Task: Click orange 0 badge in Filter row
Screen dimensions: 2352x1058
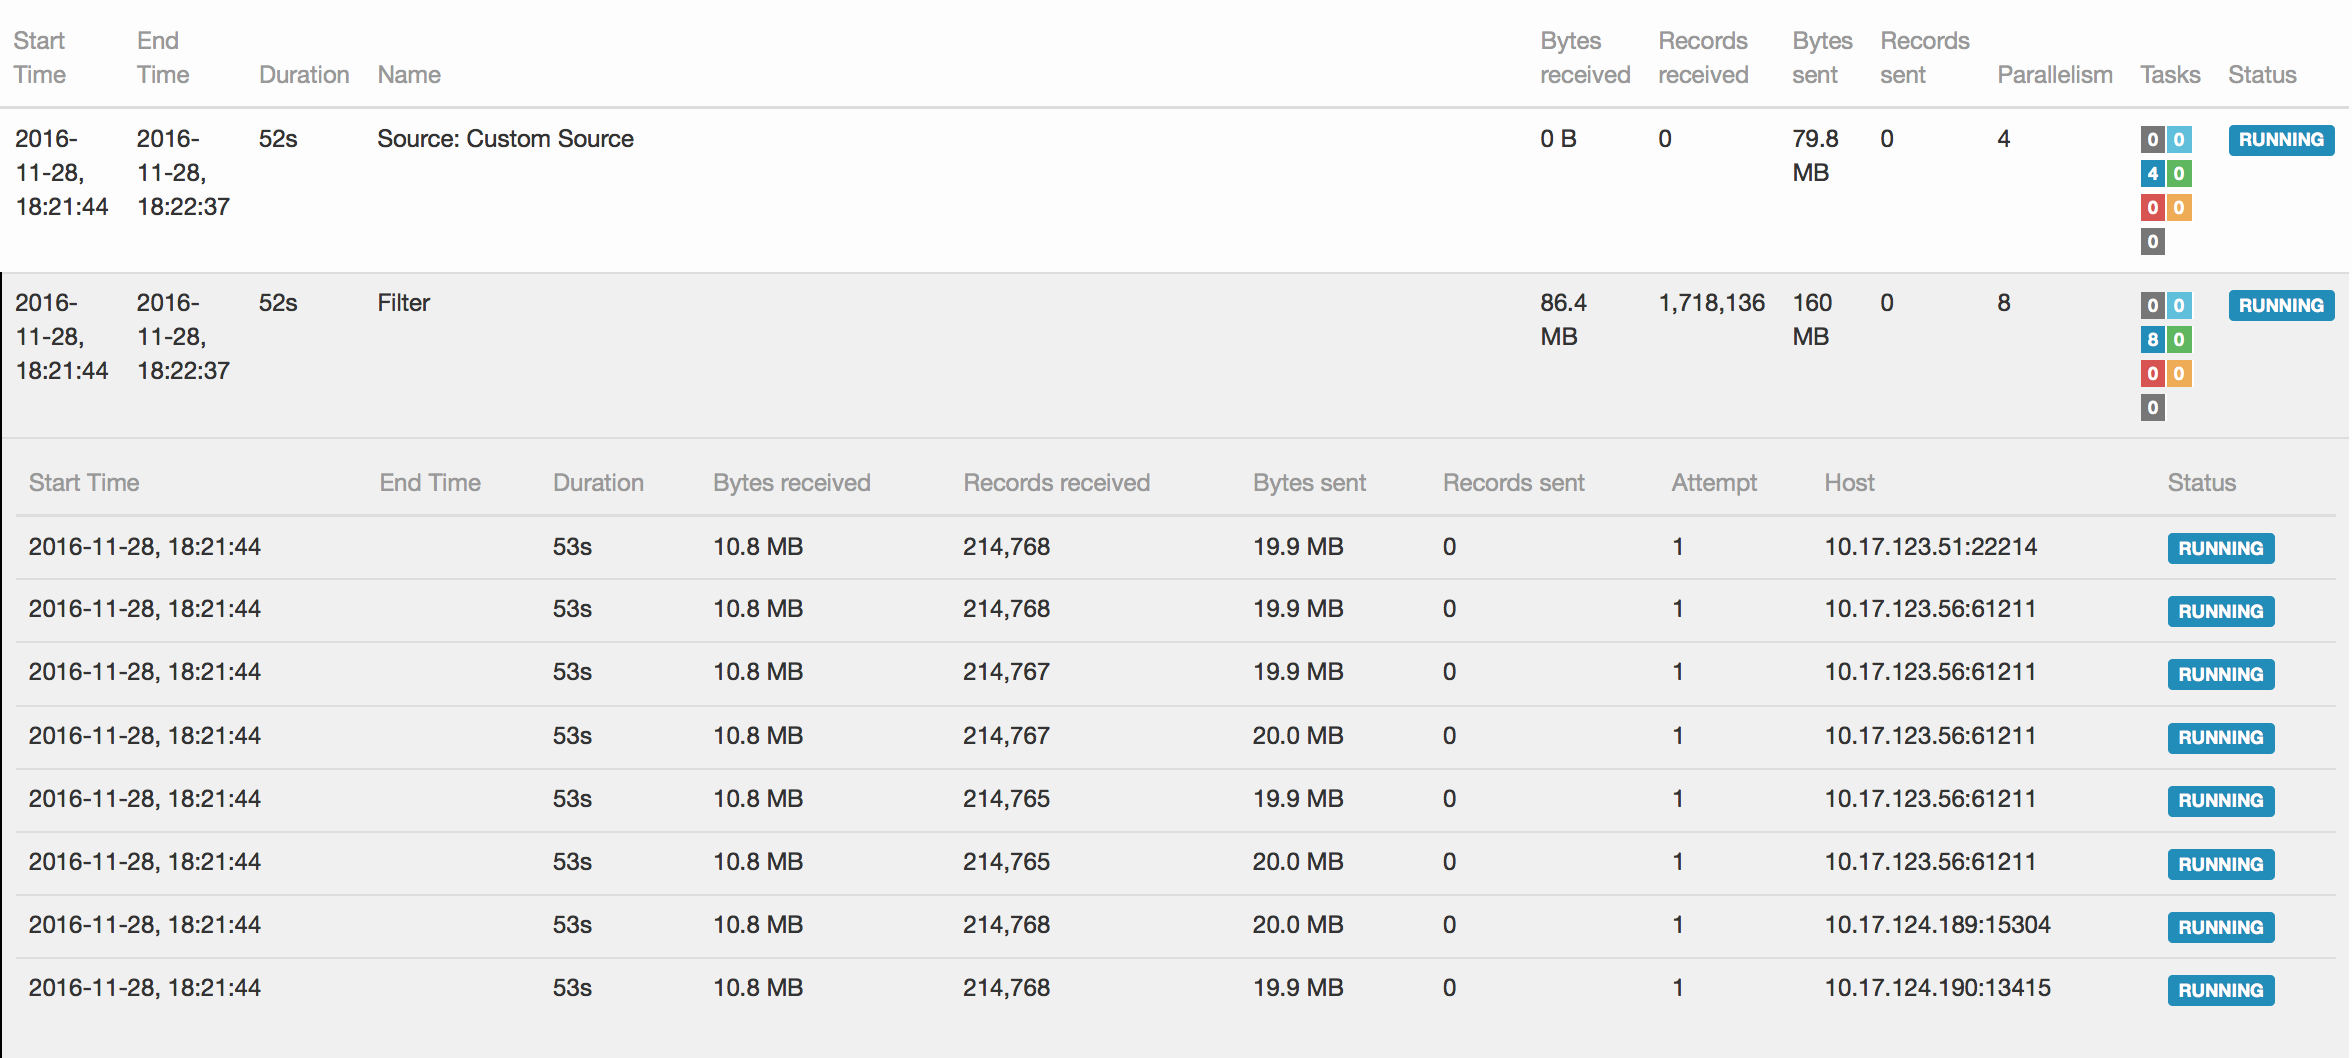Action: [x=2179, y=374]
